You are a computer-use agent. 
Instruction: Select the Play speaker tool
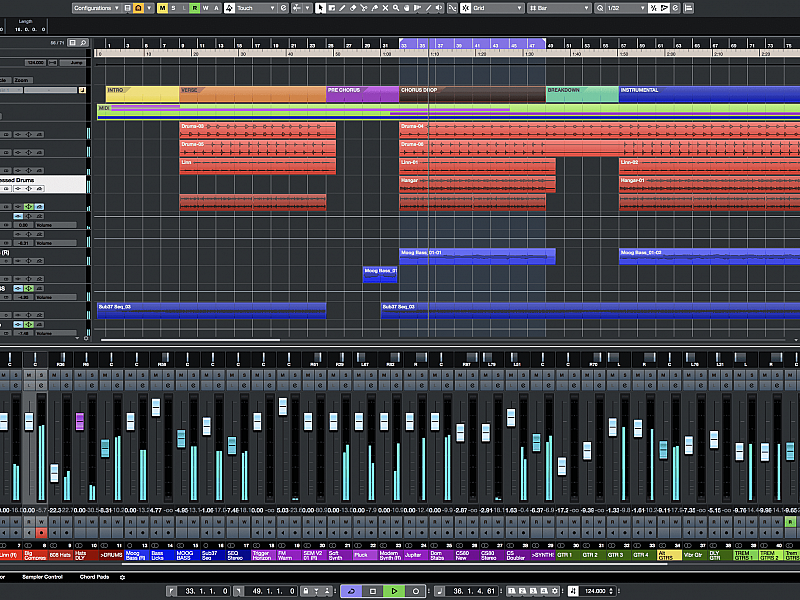(439, 8)
